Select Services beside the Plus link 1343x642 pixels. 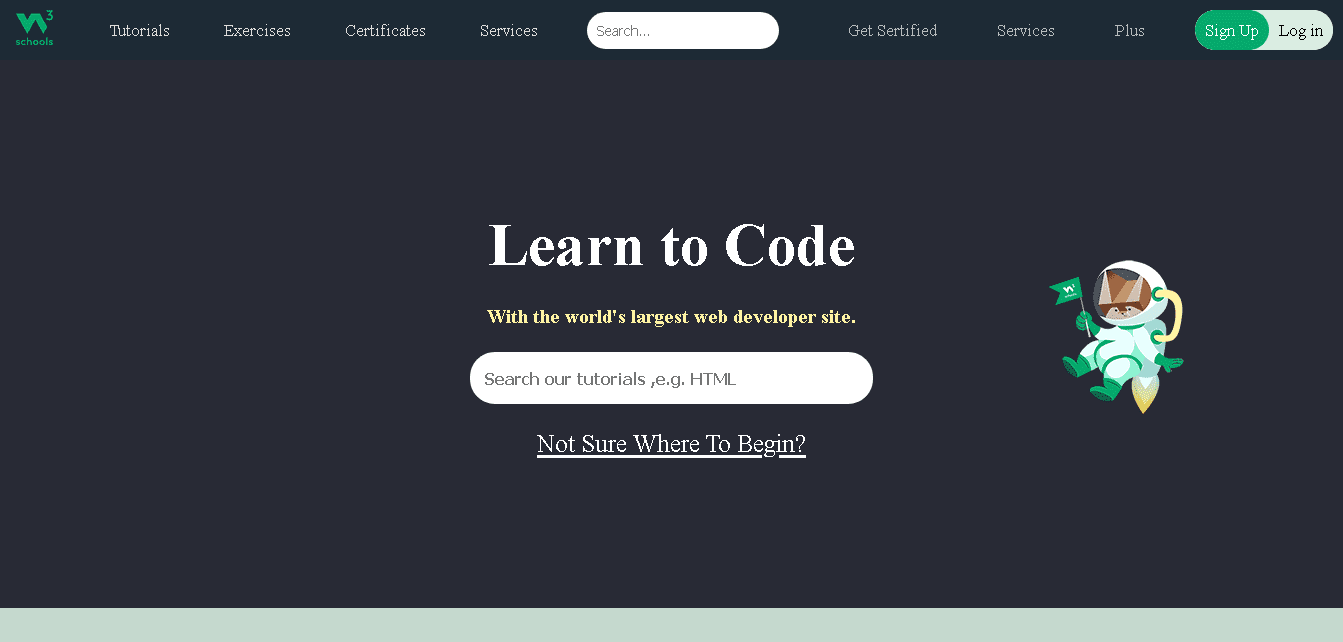[x=1025, y=31]
